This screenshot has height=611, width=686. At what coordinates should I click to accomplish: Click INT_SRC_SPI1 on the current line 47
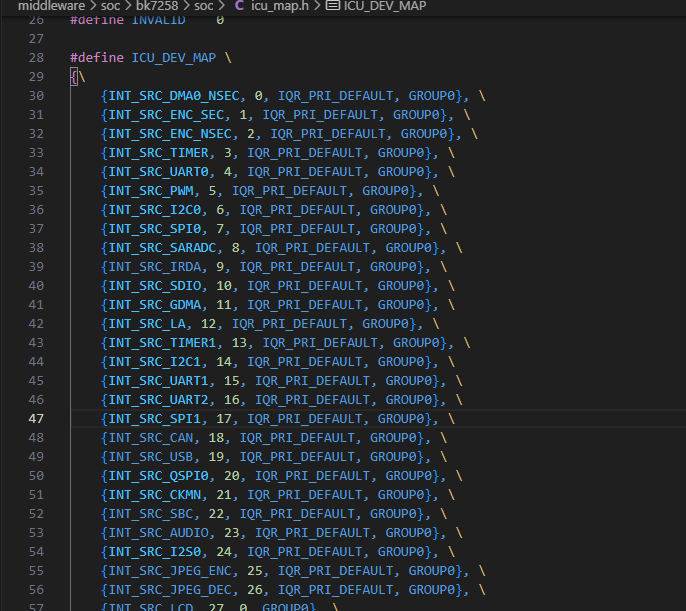click(154, 418)
